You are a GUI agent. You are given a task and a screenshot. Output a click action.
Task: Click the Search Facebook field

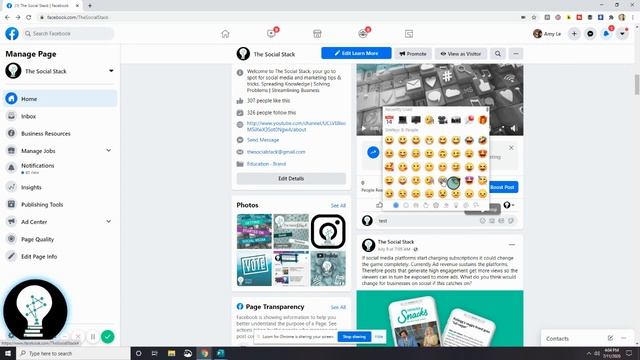(x=68, y=33)
